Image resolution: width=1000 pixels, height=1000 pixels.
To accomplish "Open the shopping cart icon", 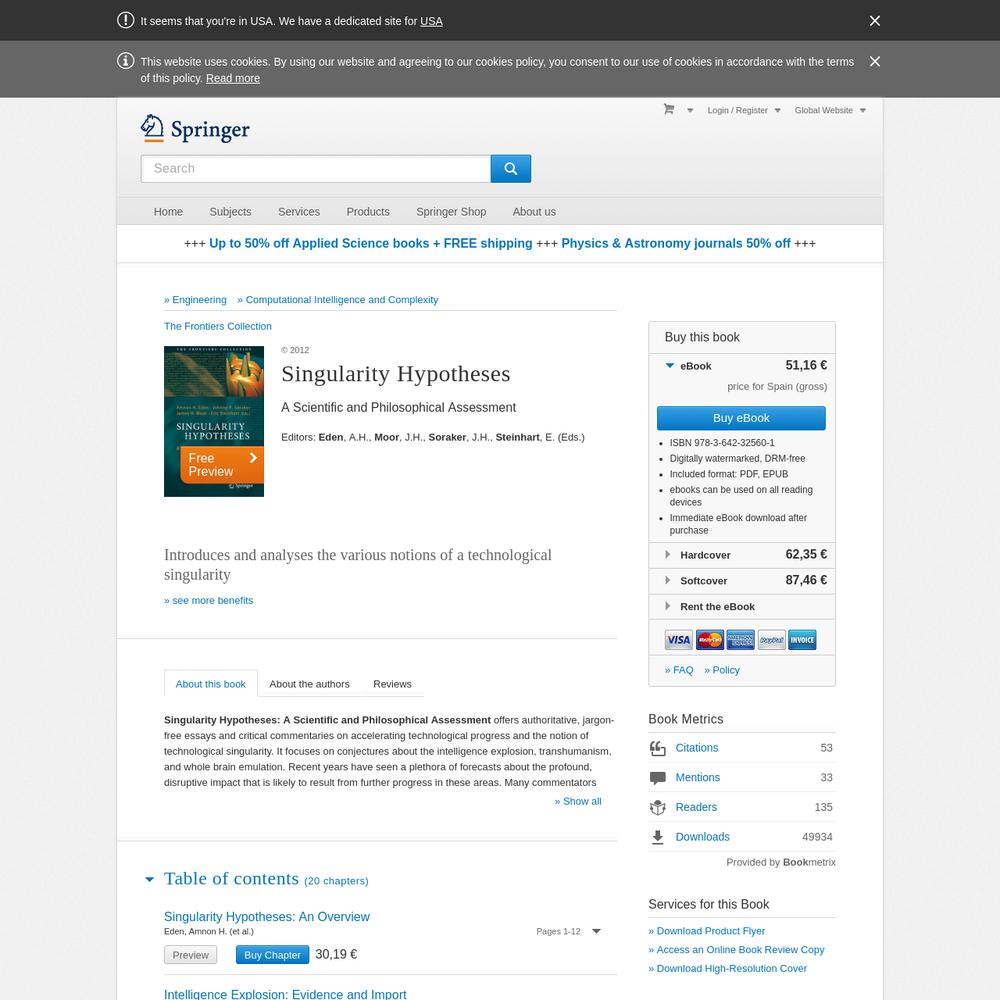I will click(x=668, y=109).
